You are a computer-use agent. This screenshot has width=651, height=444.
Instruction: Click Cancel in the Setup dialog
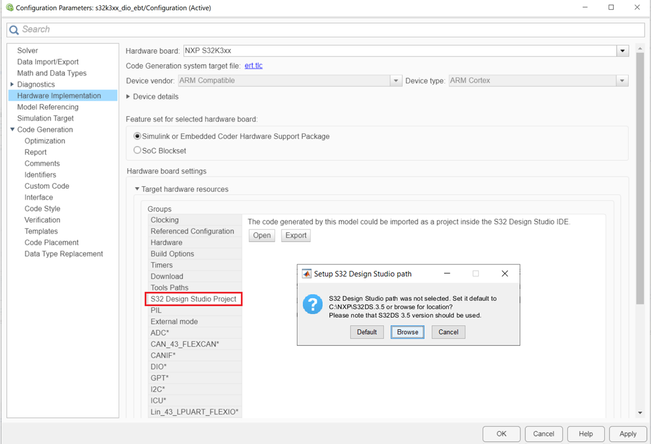pos(448,332)
